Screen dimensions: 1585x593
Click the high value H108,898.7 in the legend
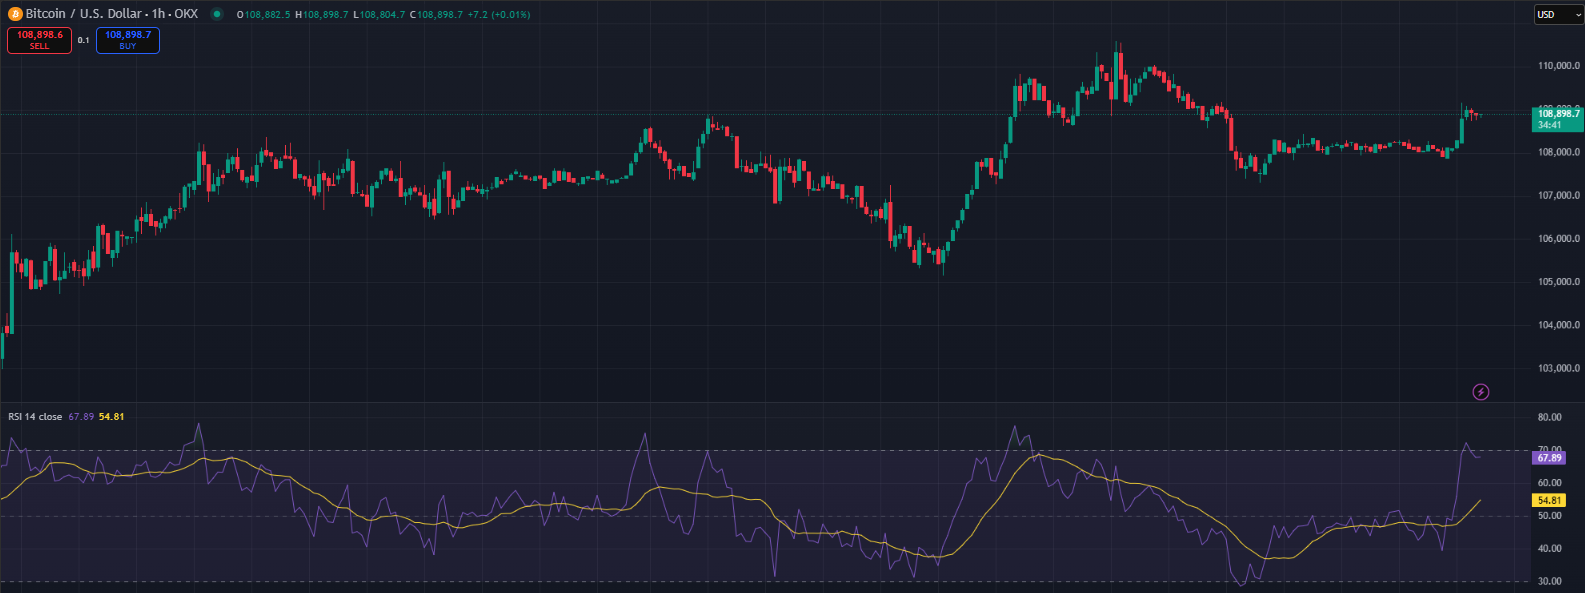(x=322, y=15)
